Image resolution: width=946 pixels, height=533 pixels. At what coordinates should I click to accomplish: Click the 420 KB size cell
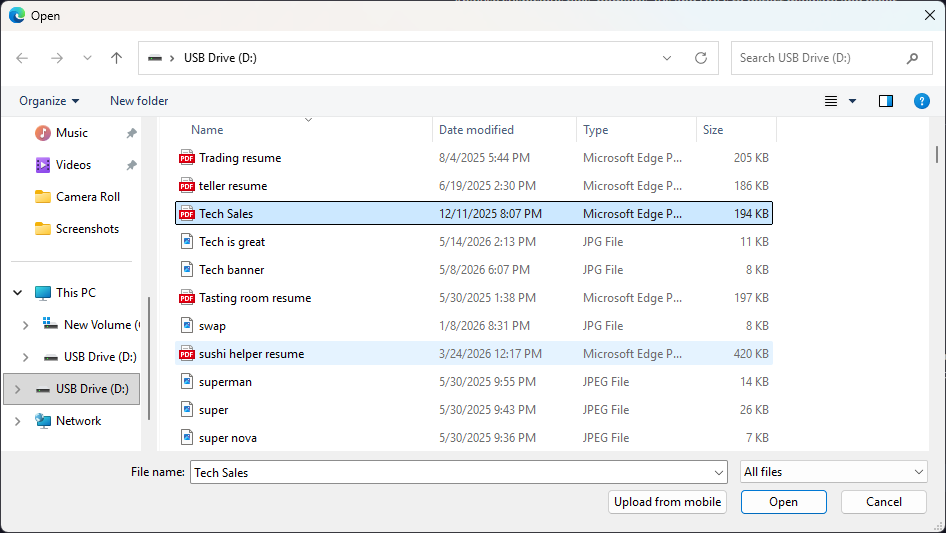(x=751, y=354)
